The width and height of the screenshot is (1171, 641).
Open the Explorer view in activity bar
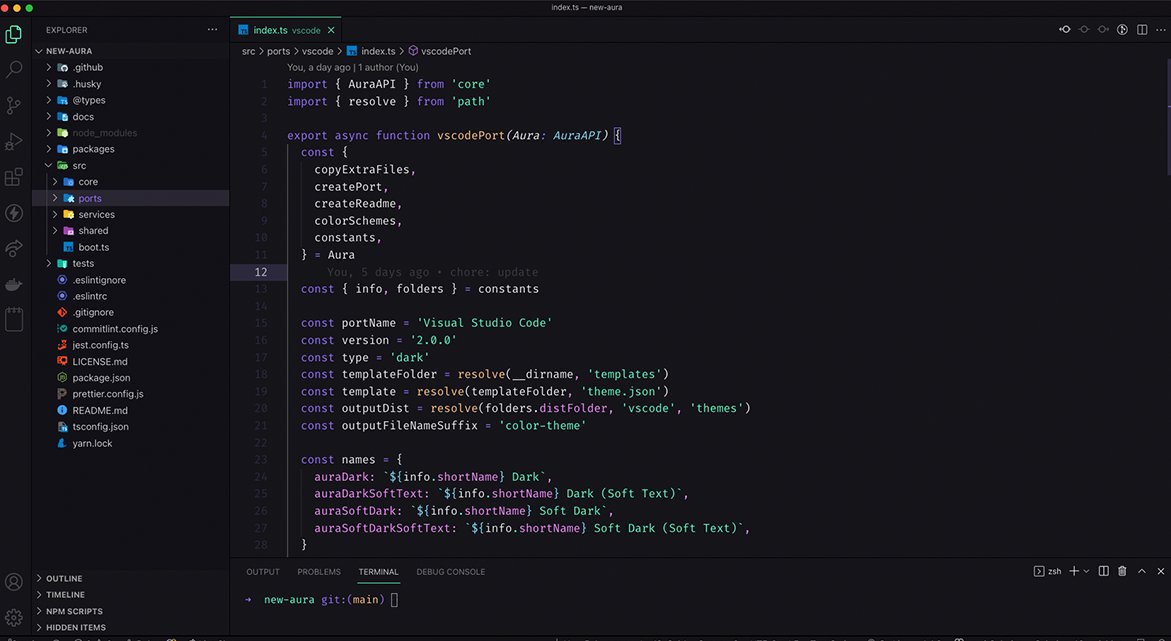pos(13,34)
